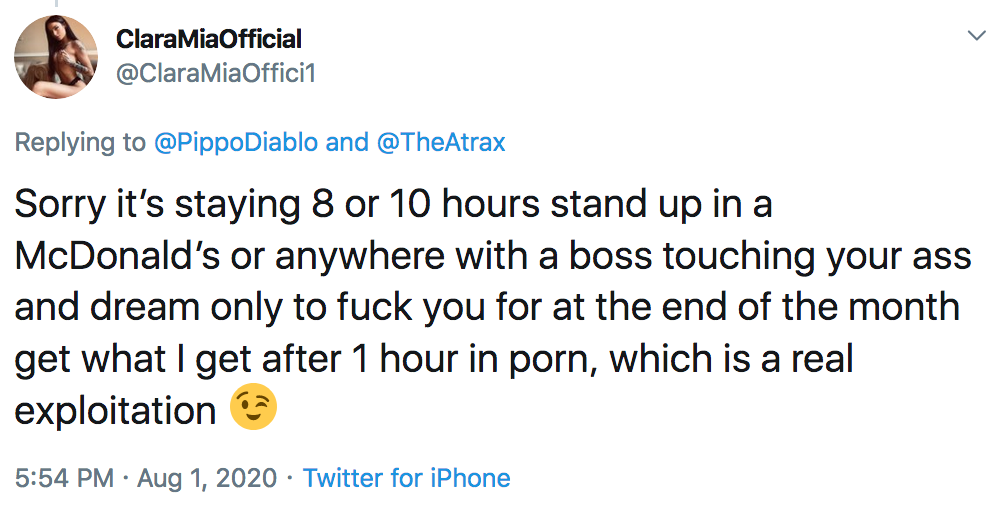
Task: Click the "Replying to" label text
Action: (x=80, y=142)
